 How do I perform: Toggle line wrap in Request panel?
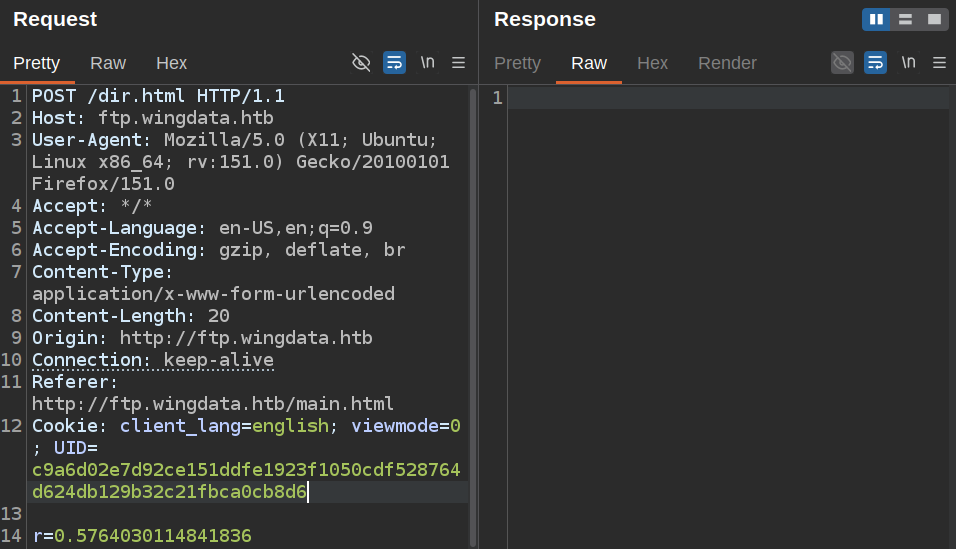(x=394, y=63)
